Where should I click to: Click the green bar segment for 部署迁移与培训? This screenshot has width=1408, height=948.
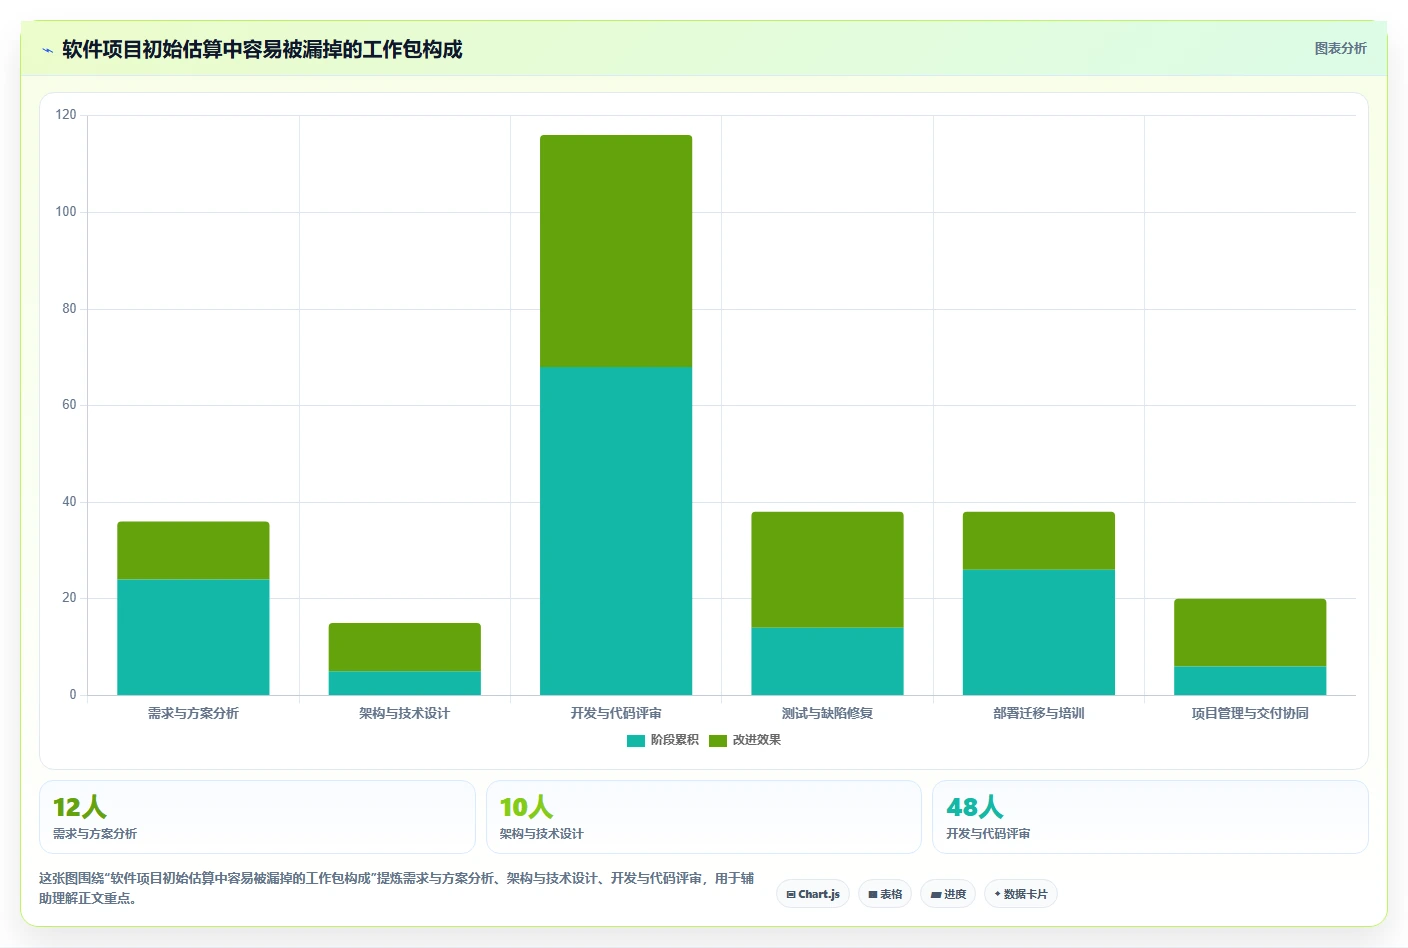click(x=1039, y=541)
